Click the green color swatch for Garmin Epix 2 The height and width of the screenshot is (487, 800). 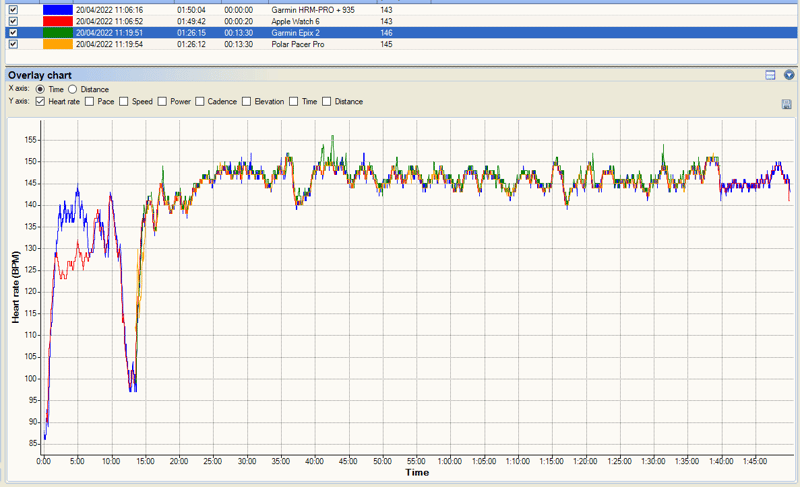click(58, 33)
